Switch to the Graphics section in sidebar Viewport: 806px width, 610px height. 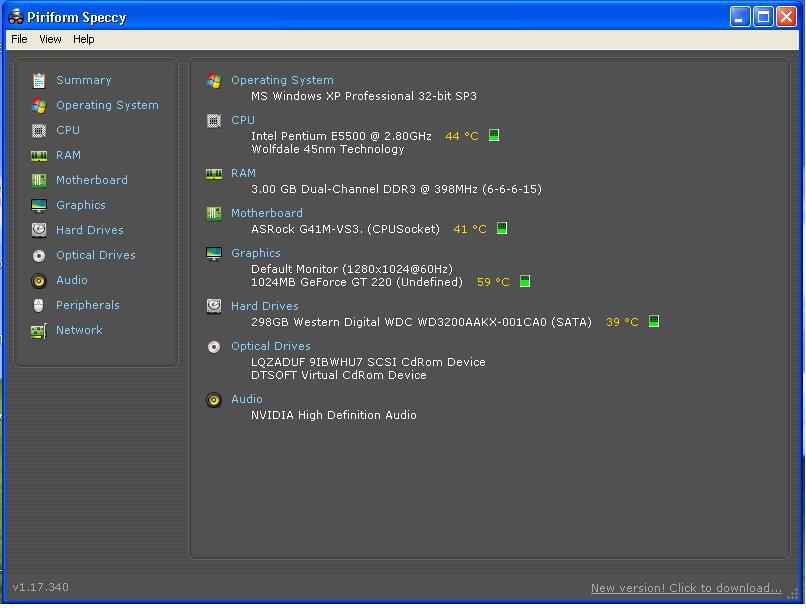point(81,206)
